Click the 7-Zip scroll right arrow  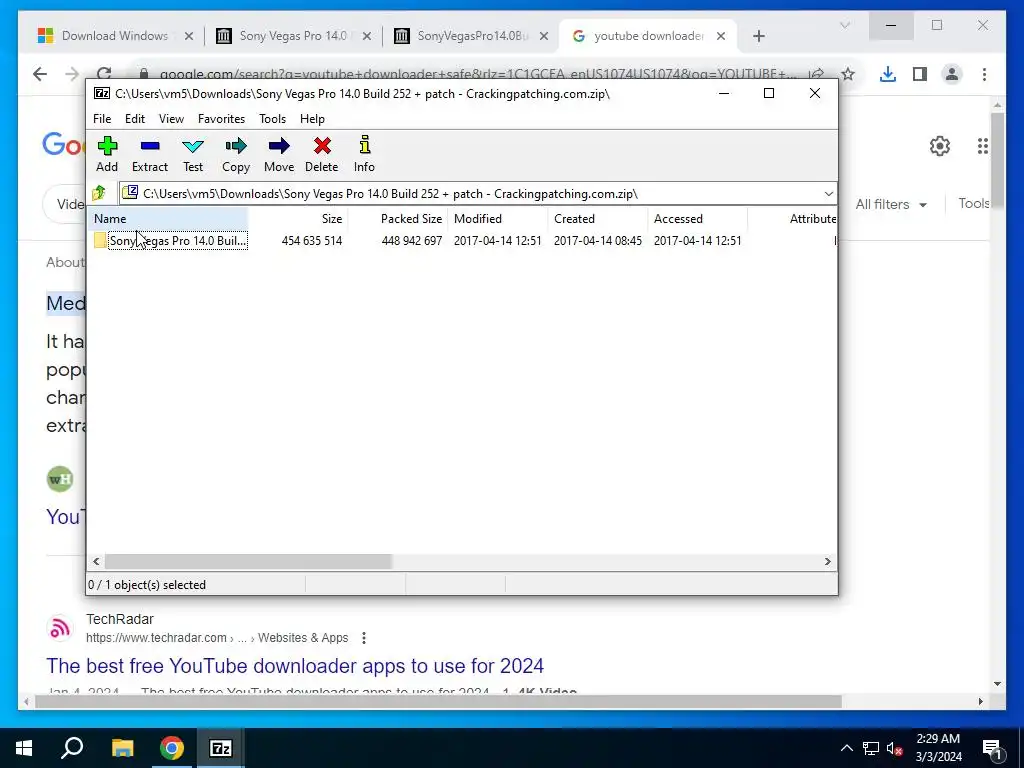pyautogui.click(x=827, y=562)
